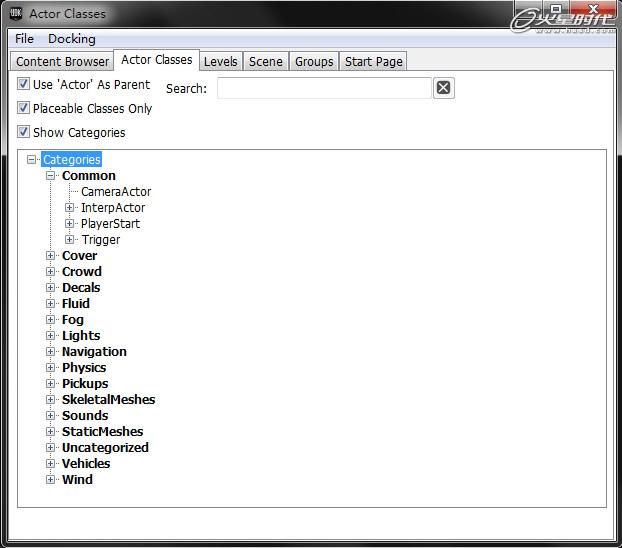Select the Sounds category label

click(x=85, y=415)
